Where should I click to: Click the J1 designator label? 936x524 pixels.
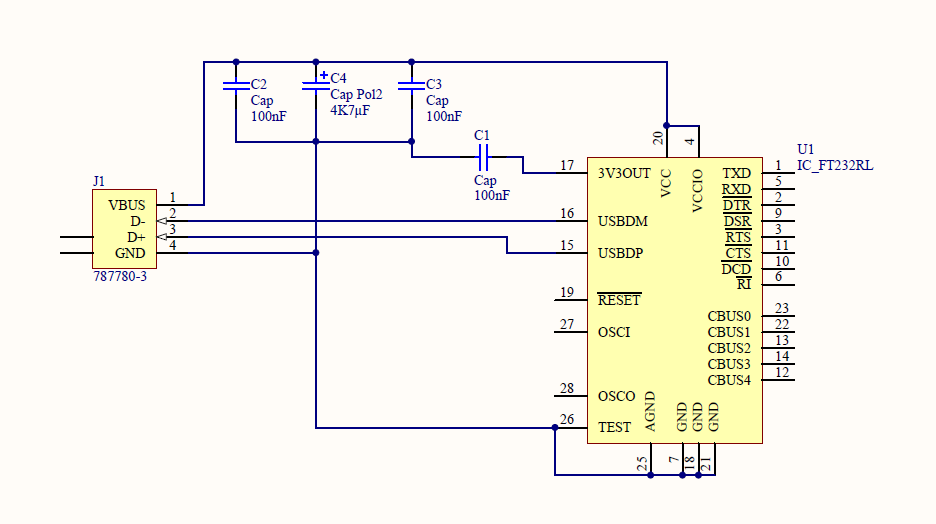99,181
